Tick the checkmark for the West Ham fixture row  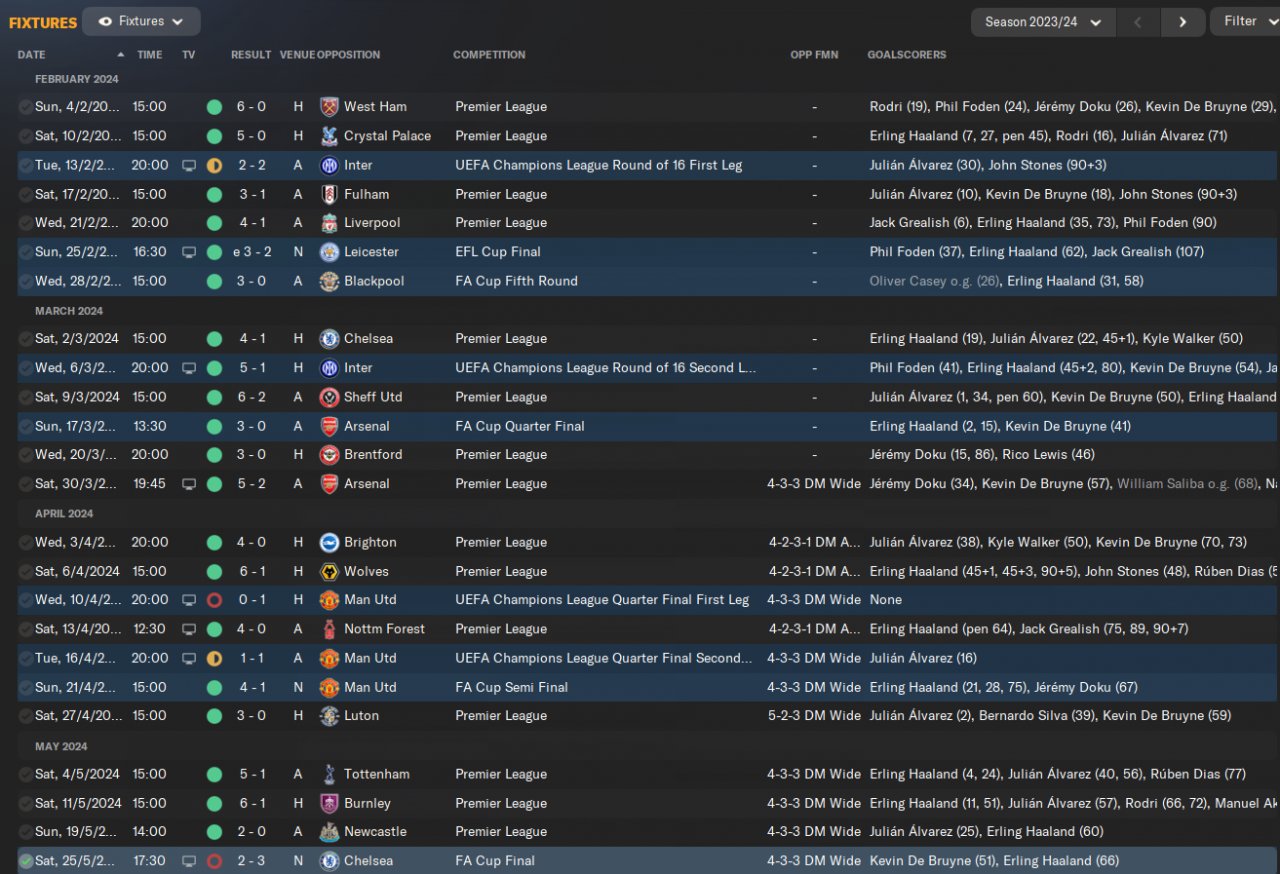coord(25,107)
